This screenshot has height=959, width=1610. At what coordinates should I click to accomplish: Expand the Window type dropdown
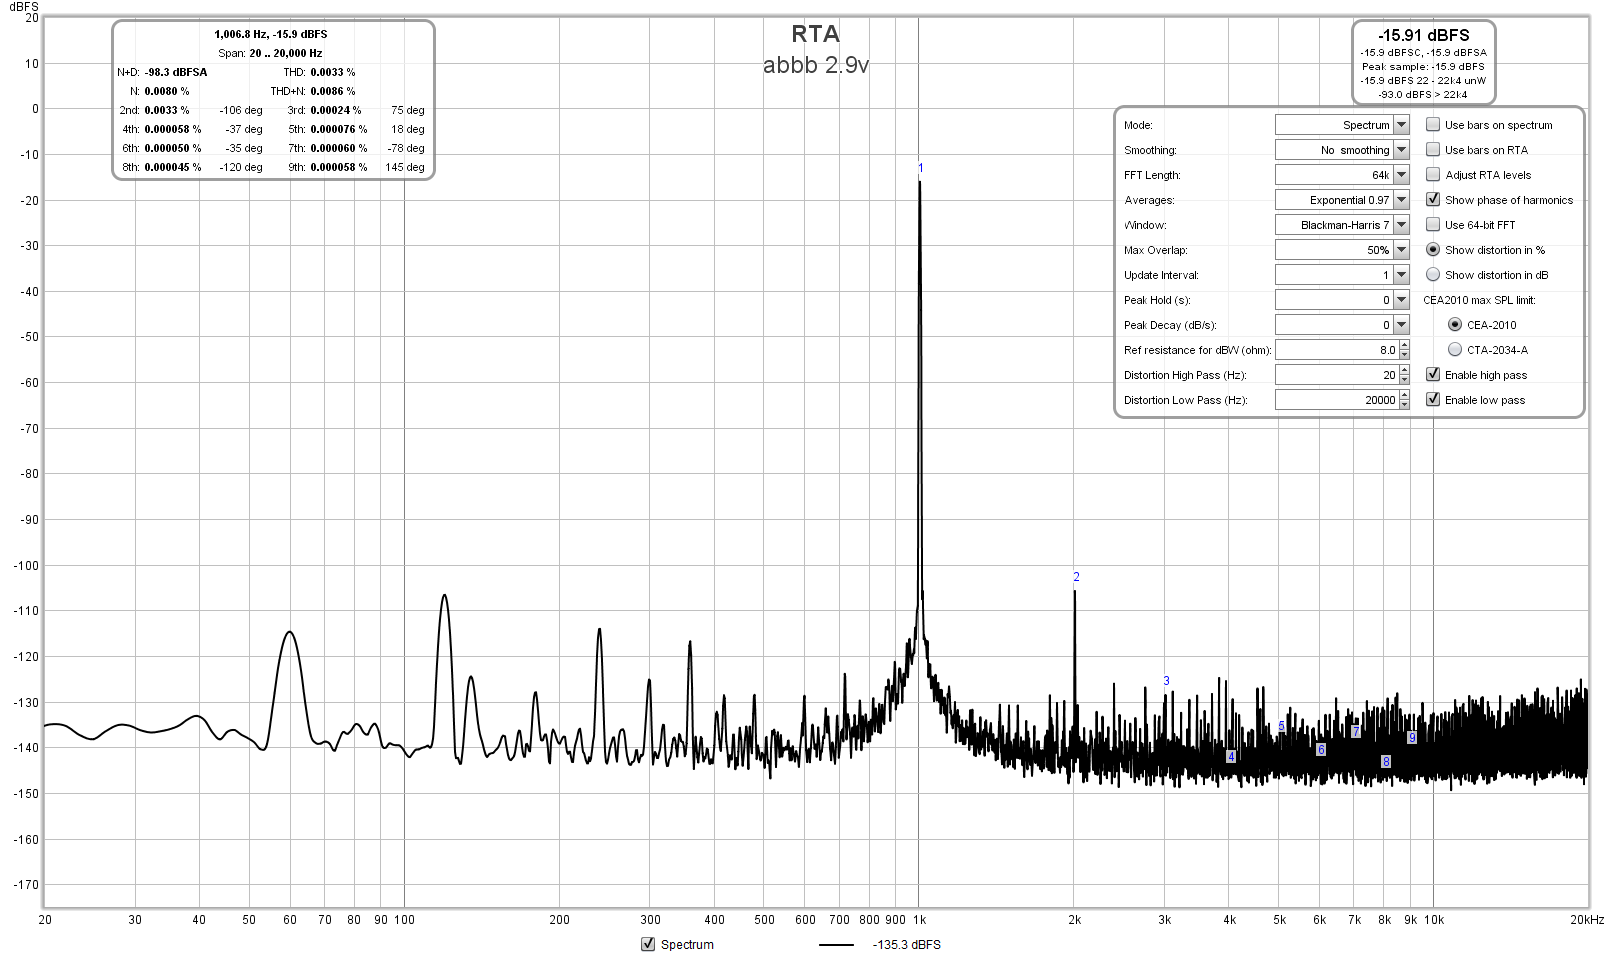(x=1401, y=225)
